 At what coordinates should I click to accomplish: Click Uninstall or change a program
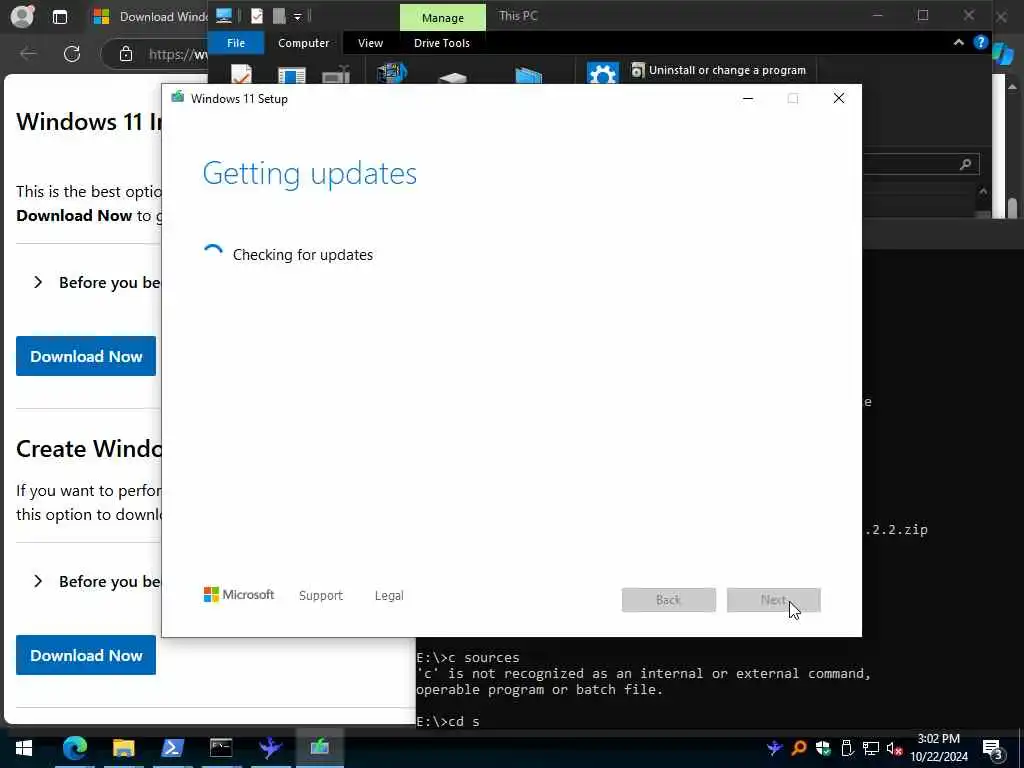coord(719,70)
